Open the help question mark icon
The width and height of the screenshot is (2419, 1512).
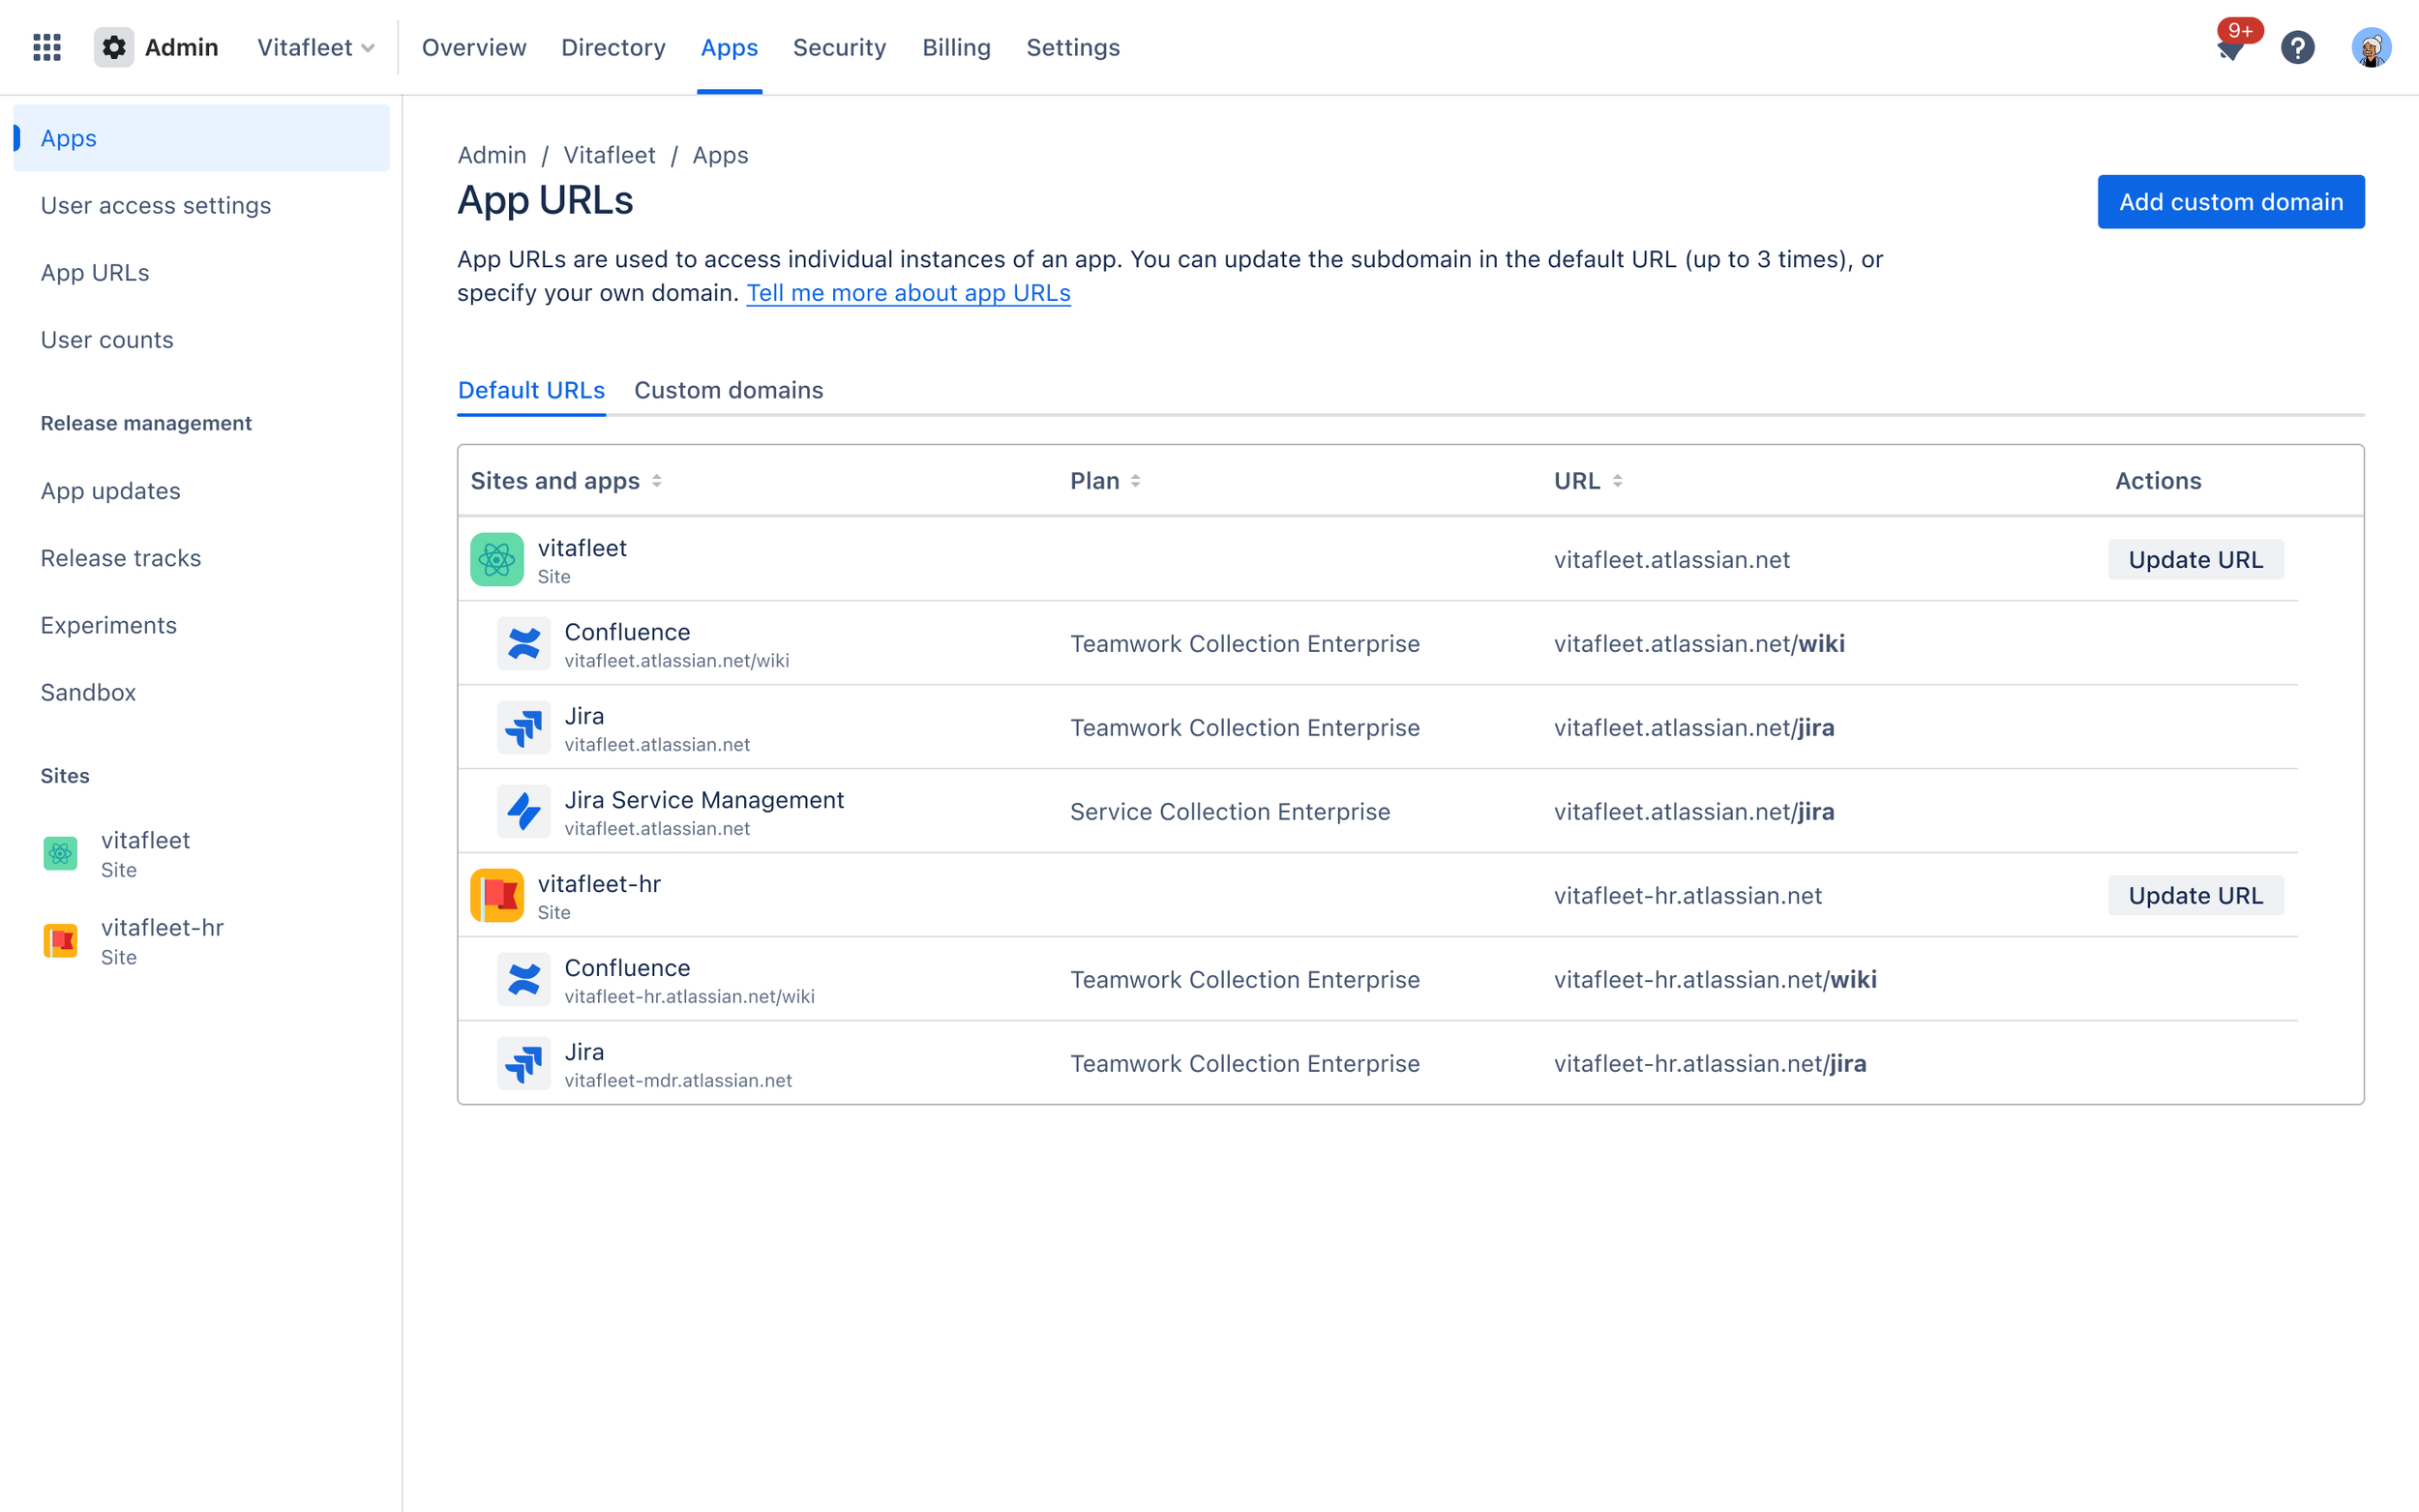2298,47
